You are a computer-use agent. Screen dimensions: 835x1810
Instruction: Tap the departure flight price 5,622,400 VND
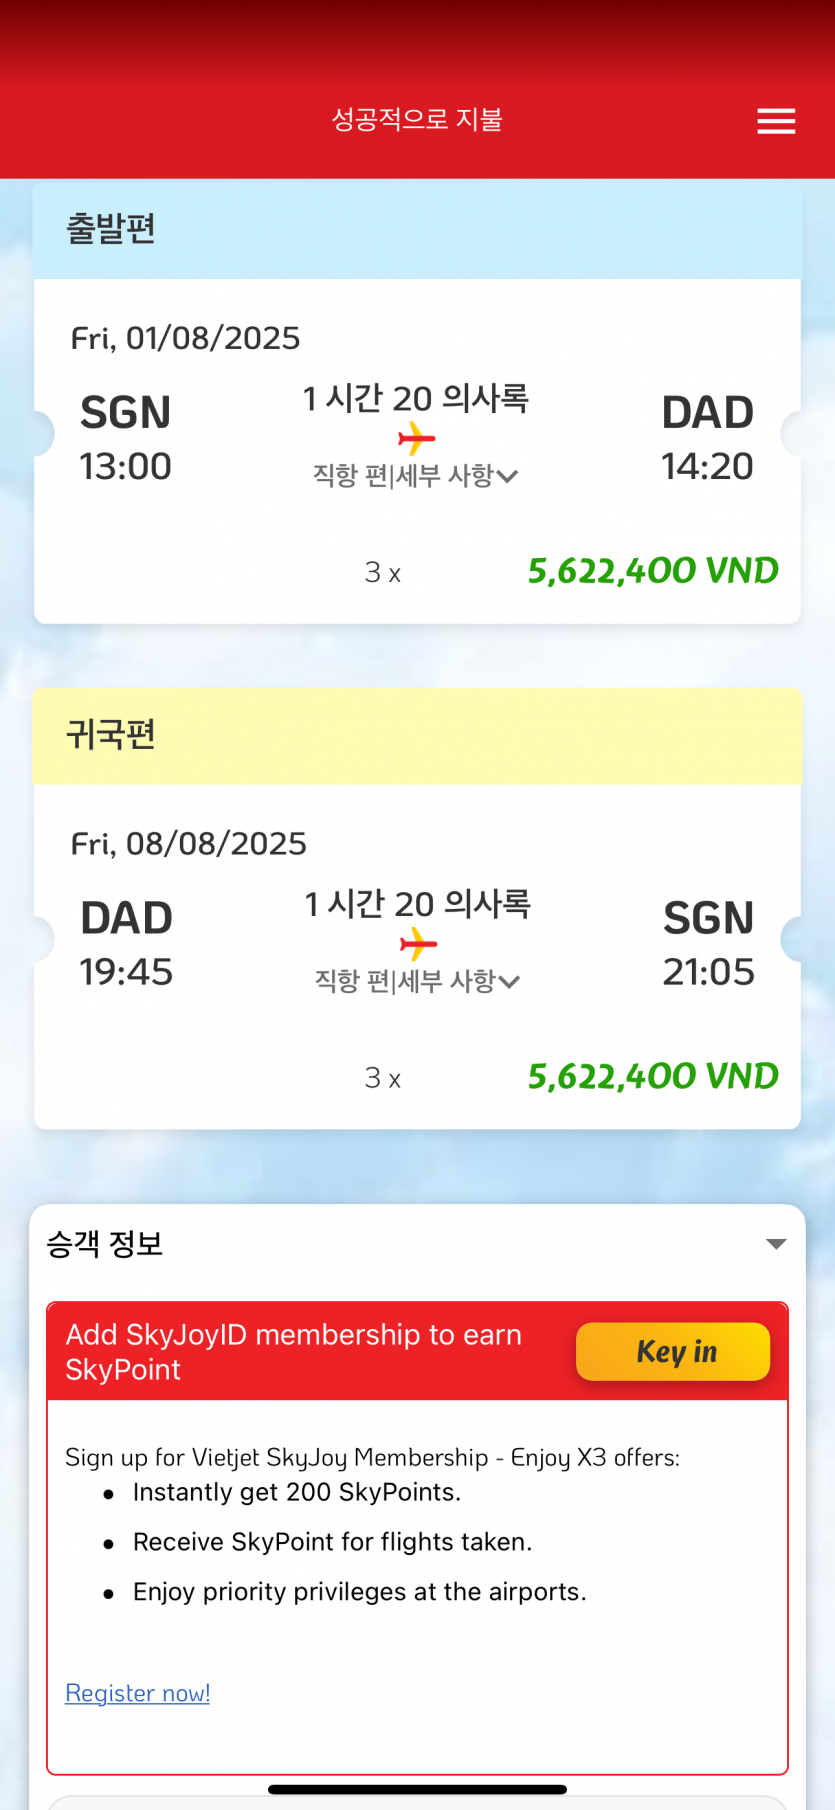[x=653, y=571]
